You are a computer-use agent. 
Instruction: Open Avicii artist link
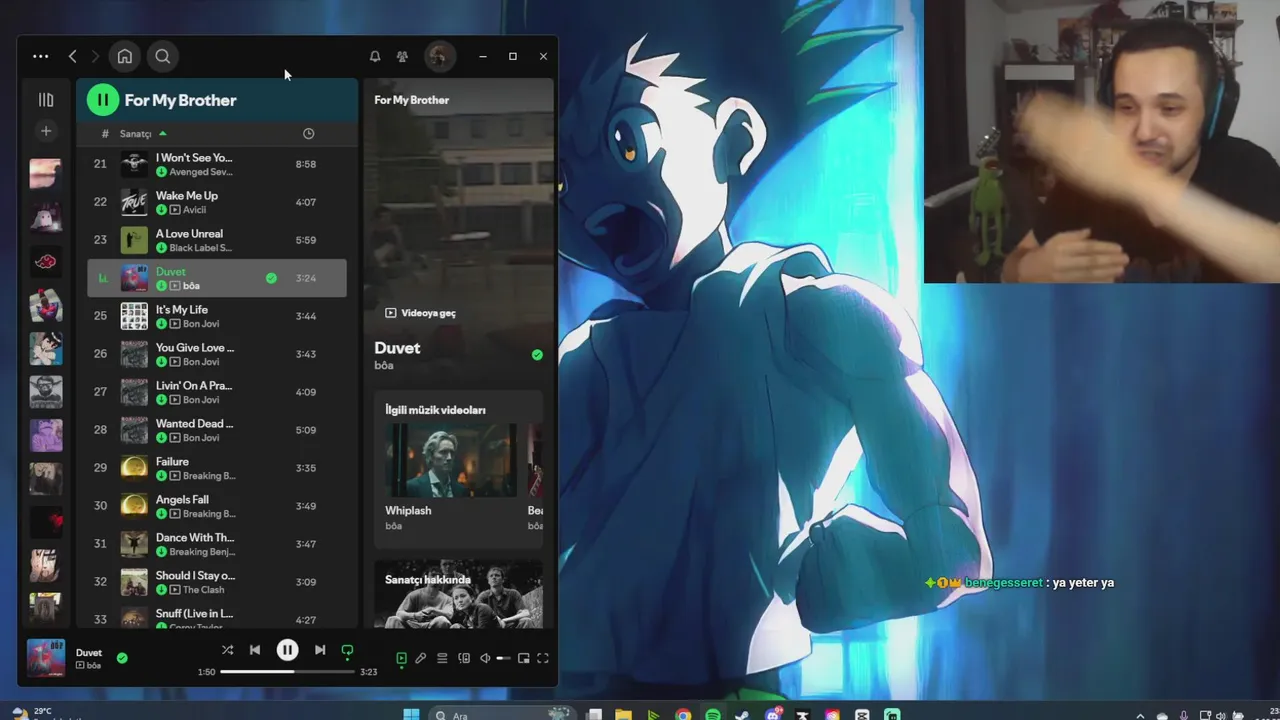click(194, 210)
